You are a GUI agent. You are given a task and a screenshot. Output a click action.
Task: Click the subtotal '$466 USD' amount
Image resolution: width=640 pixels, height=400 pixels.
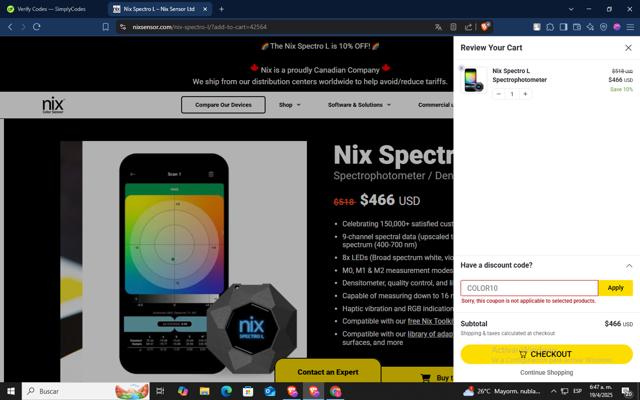tap(618, 324)
